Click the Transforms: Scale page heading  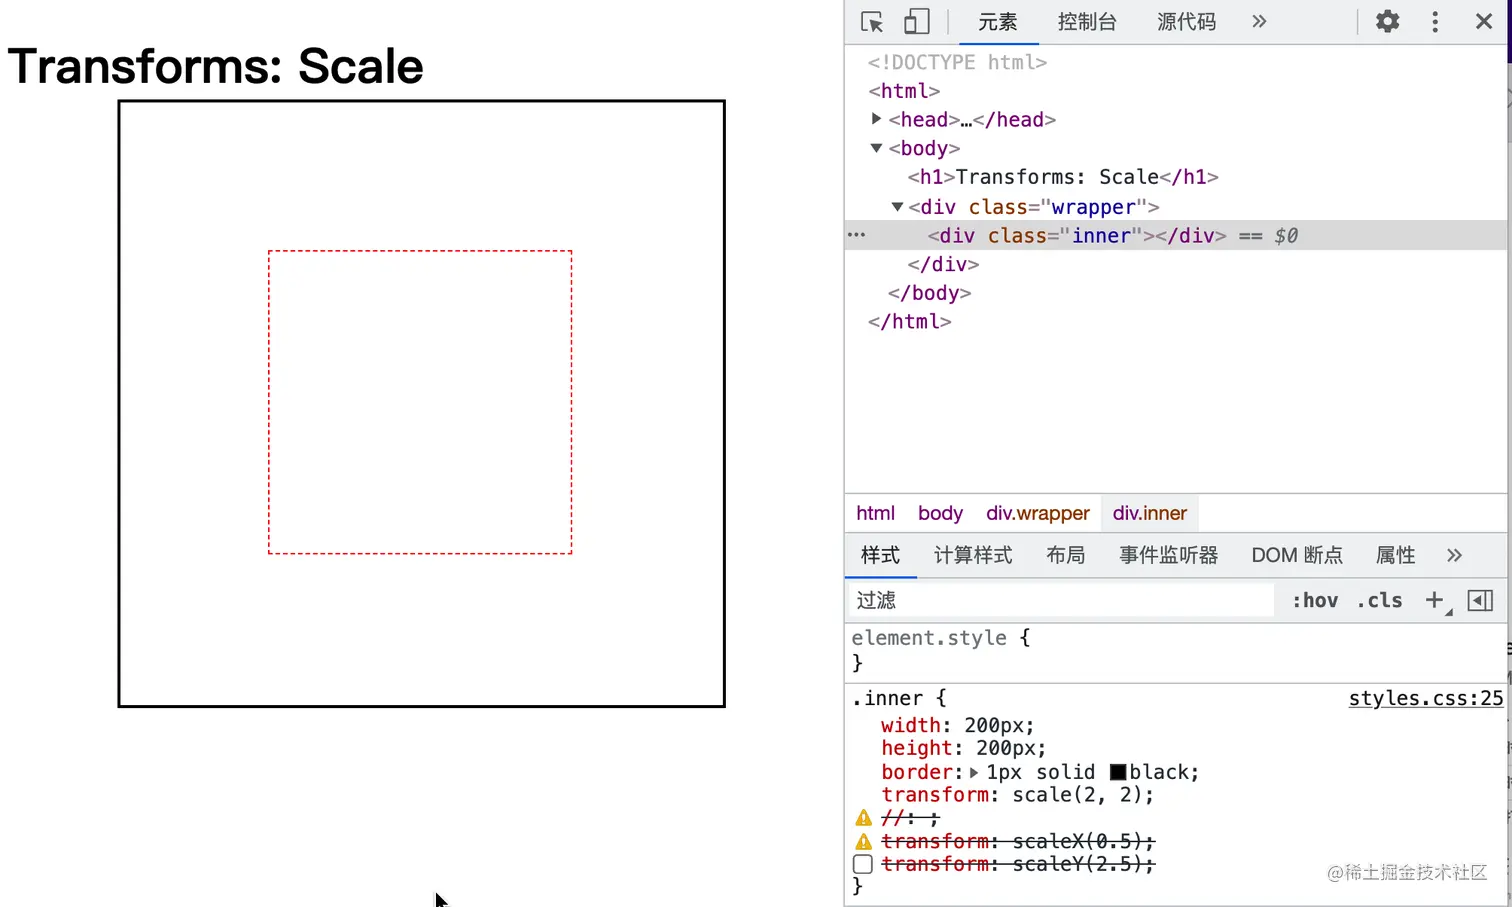click(x=216, y=66)
